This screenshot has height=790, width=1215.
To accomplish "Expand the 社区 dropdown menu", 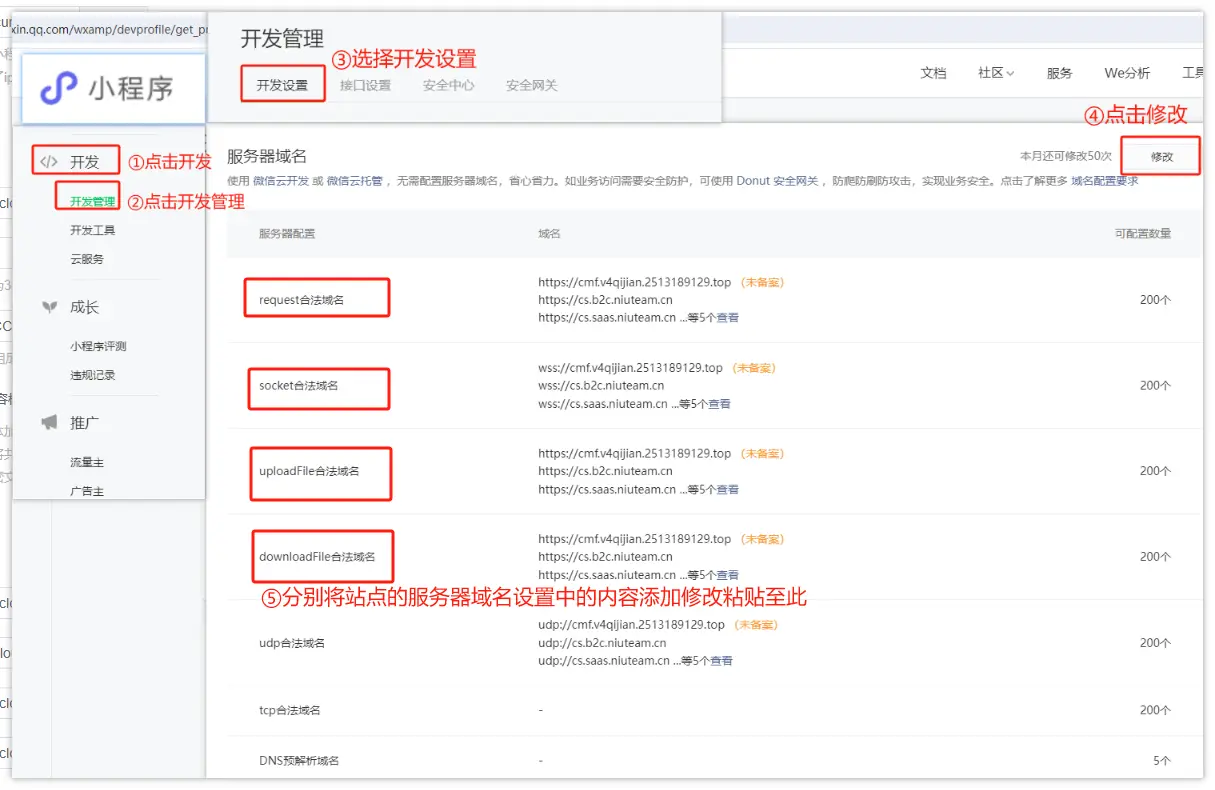I will [x=995, y=73].
